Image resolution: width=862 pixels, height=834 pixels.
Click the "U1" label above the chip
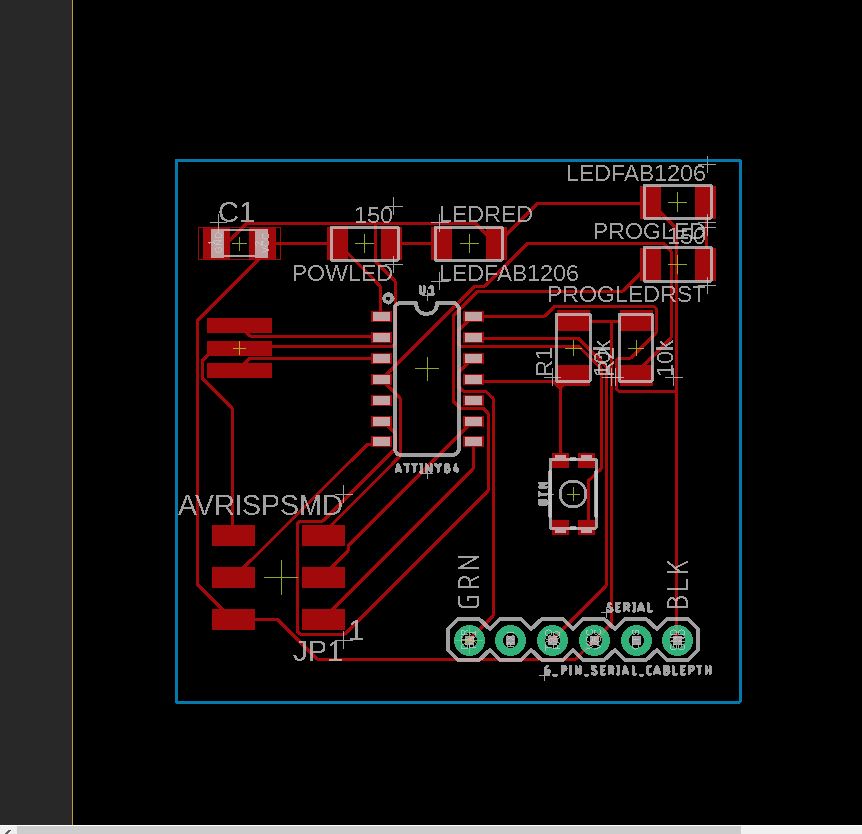427,290
